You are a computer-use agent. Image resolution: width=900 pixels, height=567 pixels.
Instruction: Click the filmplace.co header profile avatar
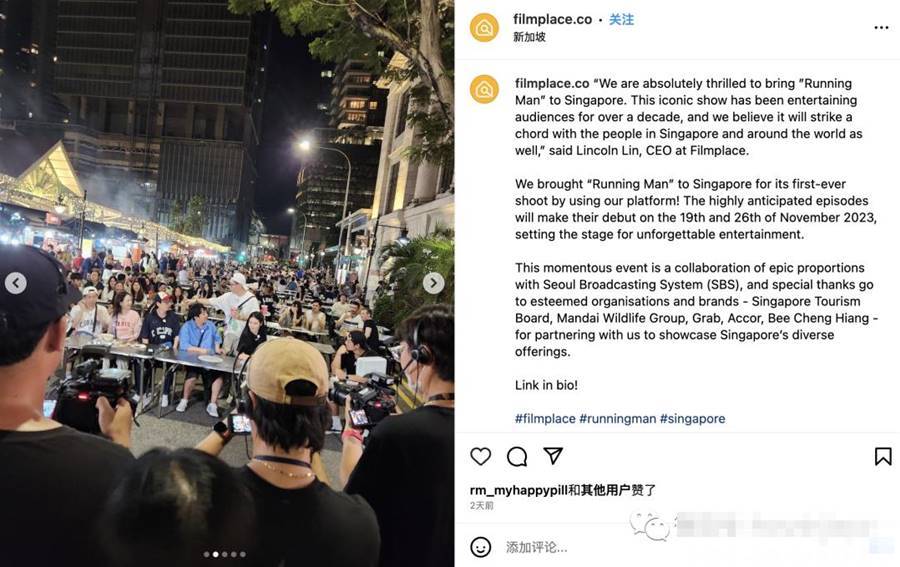[x=484, y=28]
